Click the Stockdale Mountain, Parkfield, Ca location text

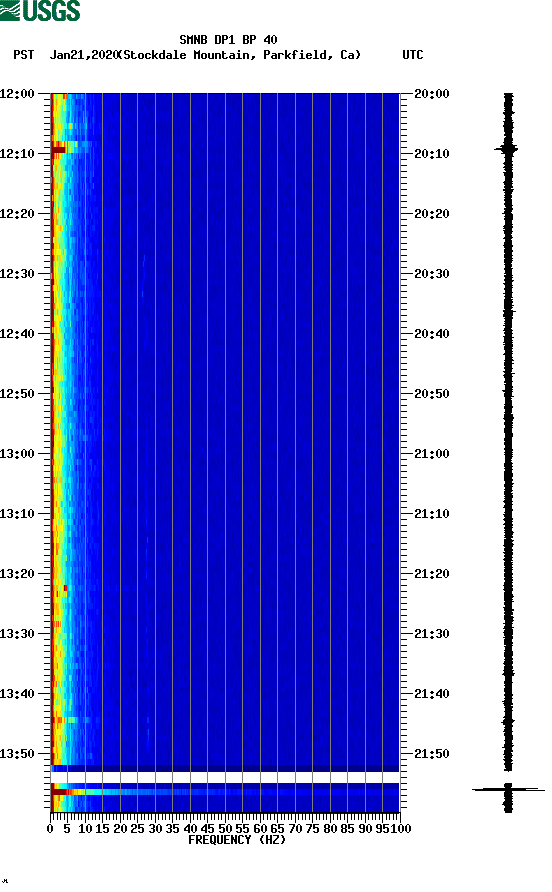[238, 55]
